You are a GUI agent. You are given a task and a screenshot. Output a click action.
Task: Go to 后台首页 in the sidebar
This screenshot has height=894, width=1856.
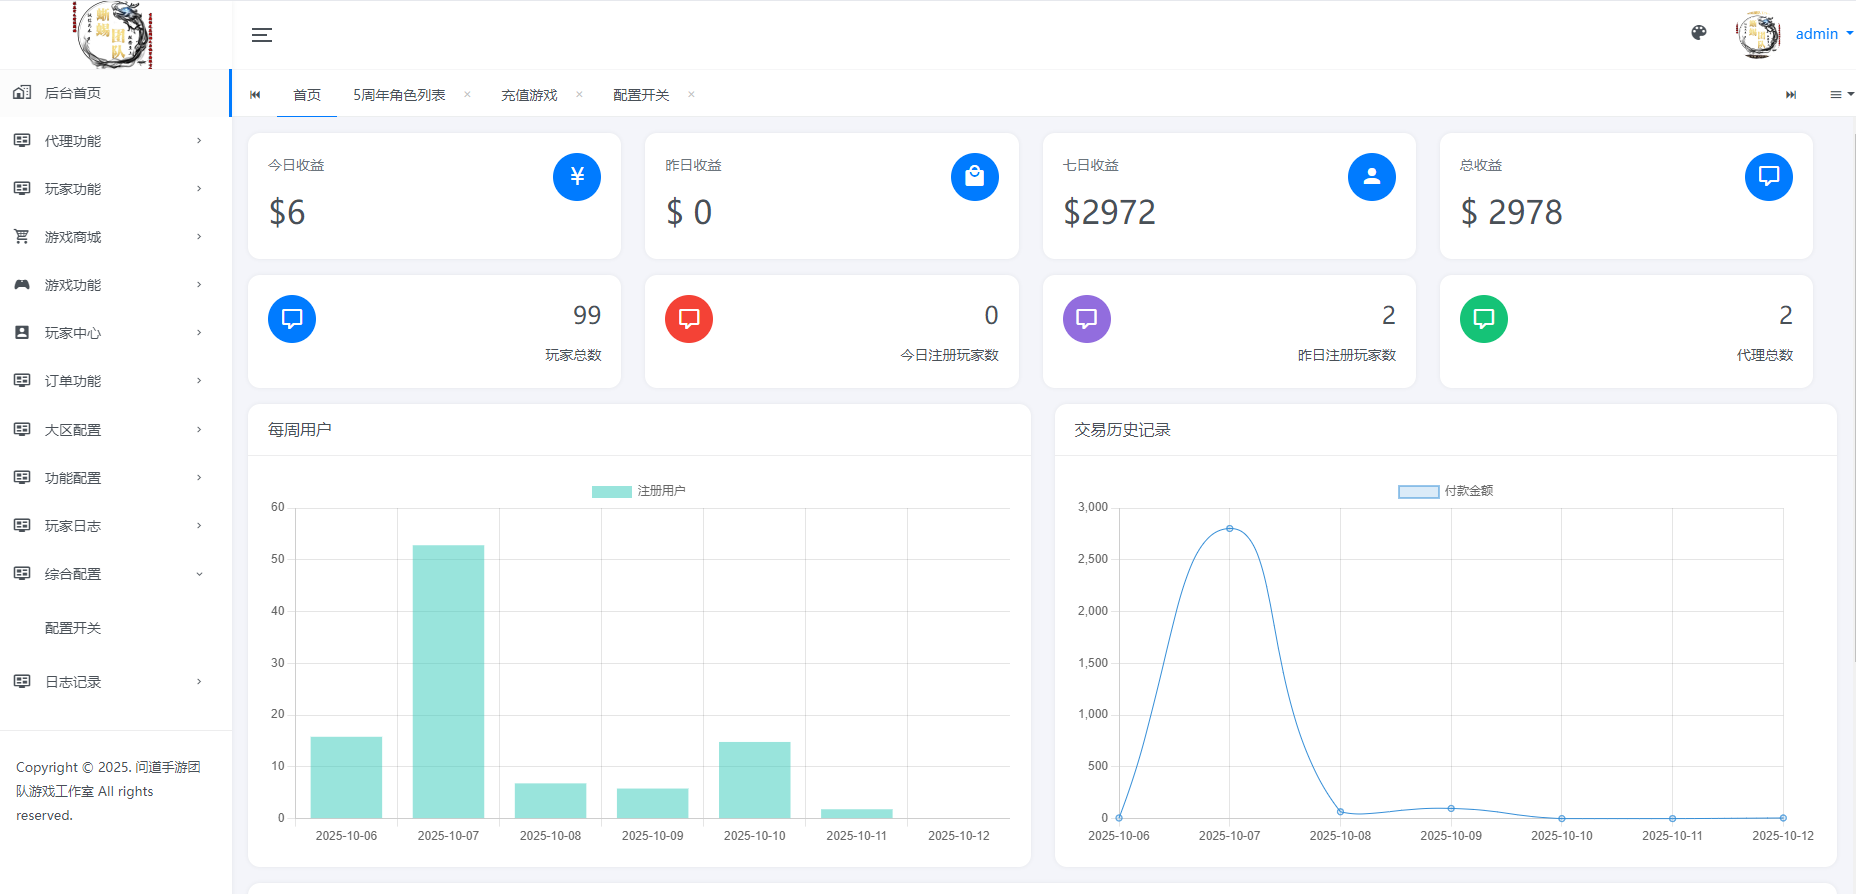point(73,93)
